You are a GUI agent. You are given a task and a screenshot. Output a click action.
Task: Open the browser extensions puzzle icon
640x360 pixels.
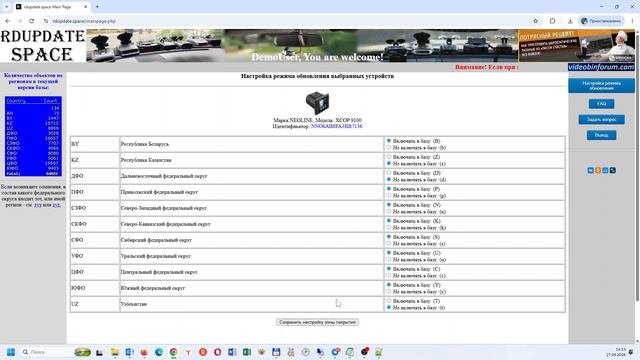pos(552,21)
